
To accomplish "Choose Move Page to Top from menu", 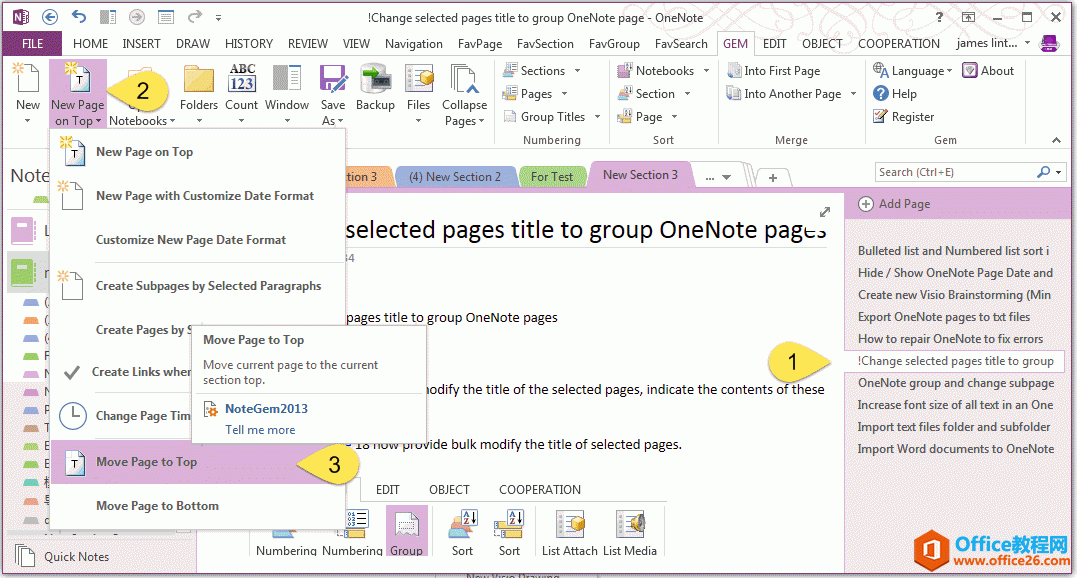I will (x=149, y=463).
